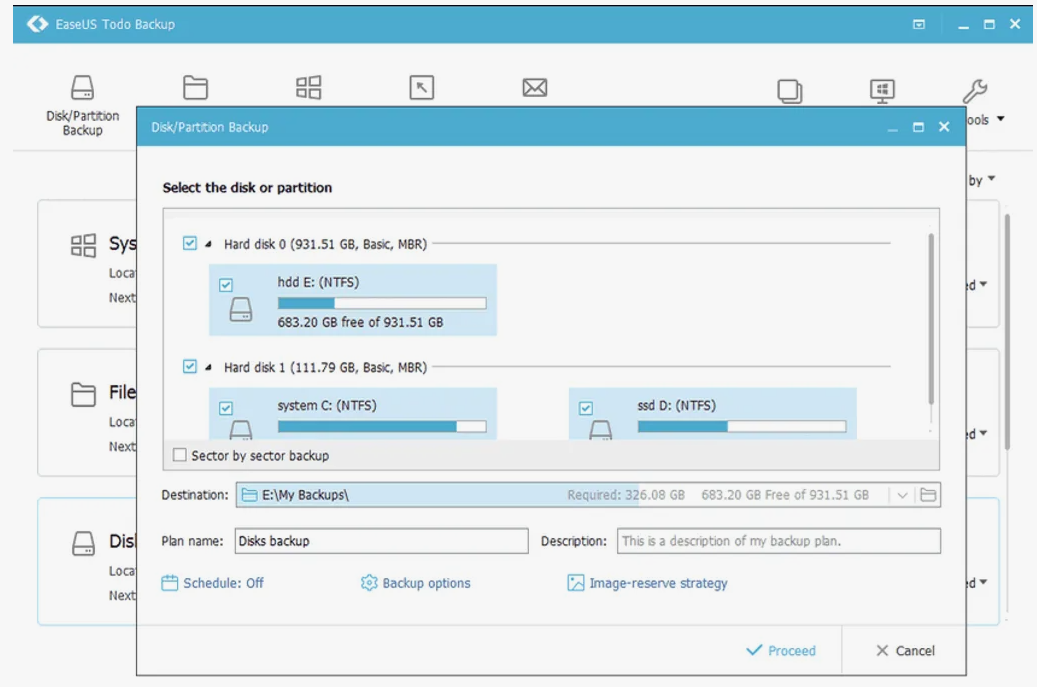The image size is (1037, 687).
Task: Click the Schedule calendar icon
Action: coord(169,583)
